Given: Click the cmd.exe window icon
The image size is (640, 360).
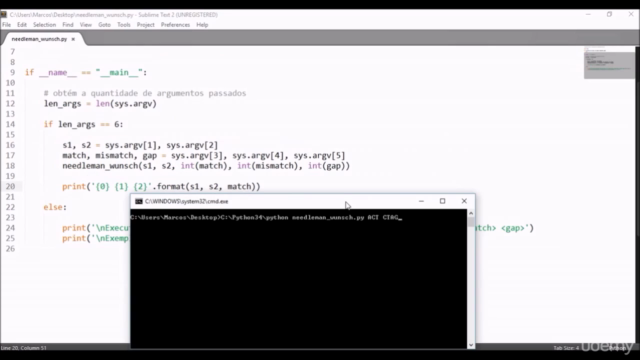Looking at the screenshot, I should 139,201.
